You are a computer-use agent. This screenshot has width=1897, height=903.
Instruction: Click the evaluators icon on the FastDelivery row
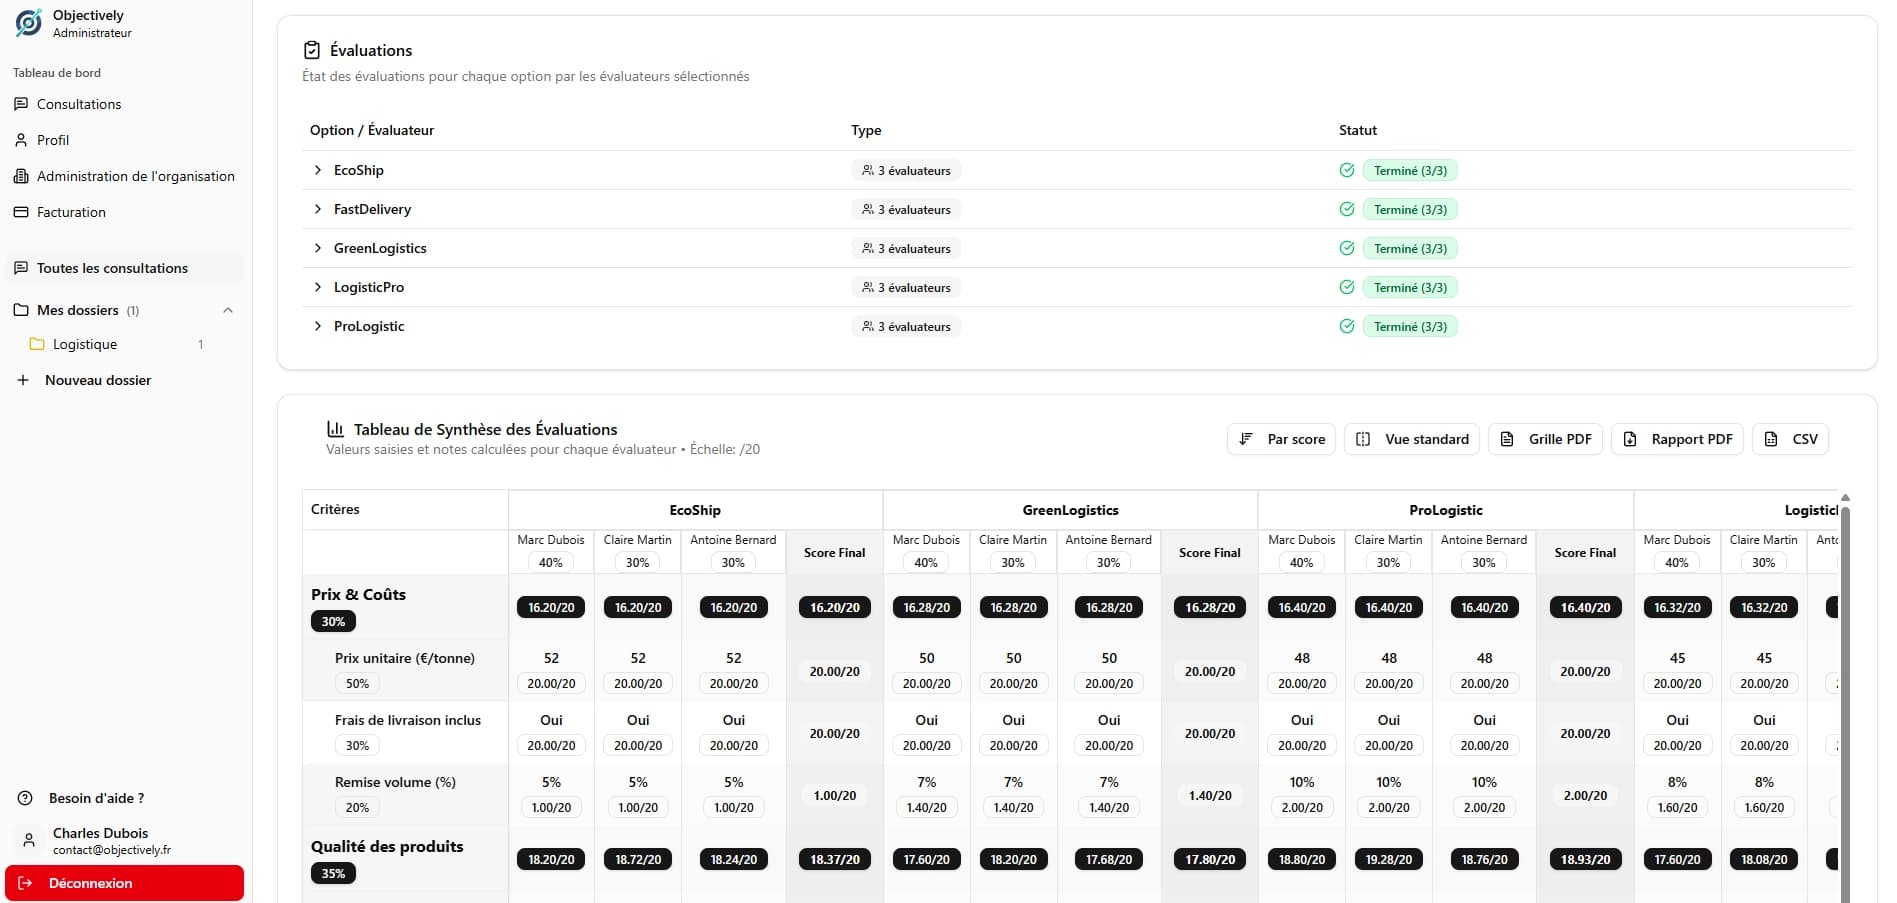coord(866,209)
